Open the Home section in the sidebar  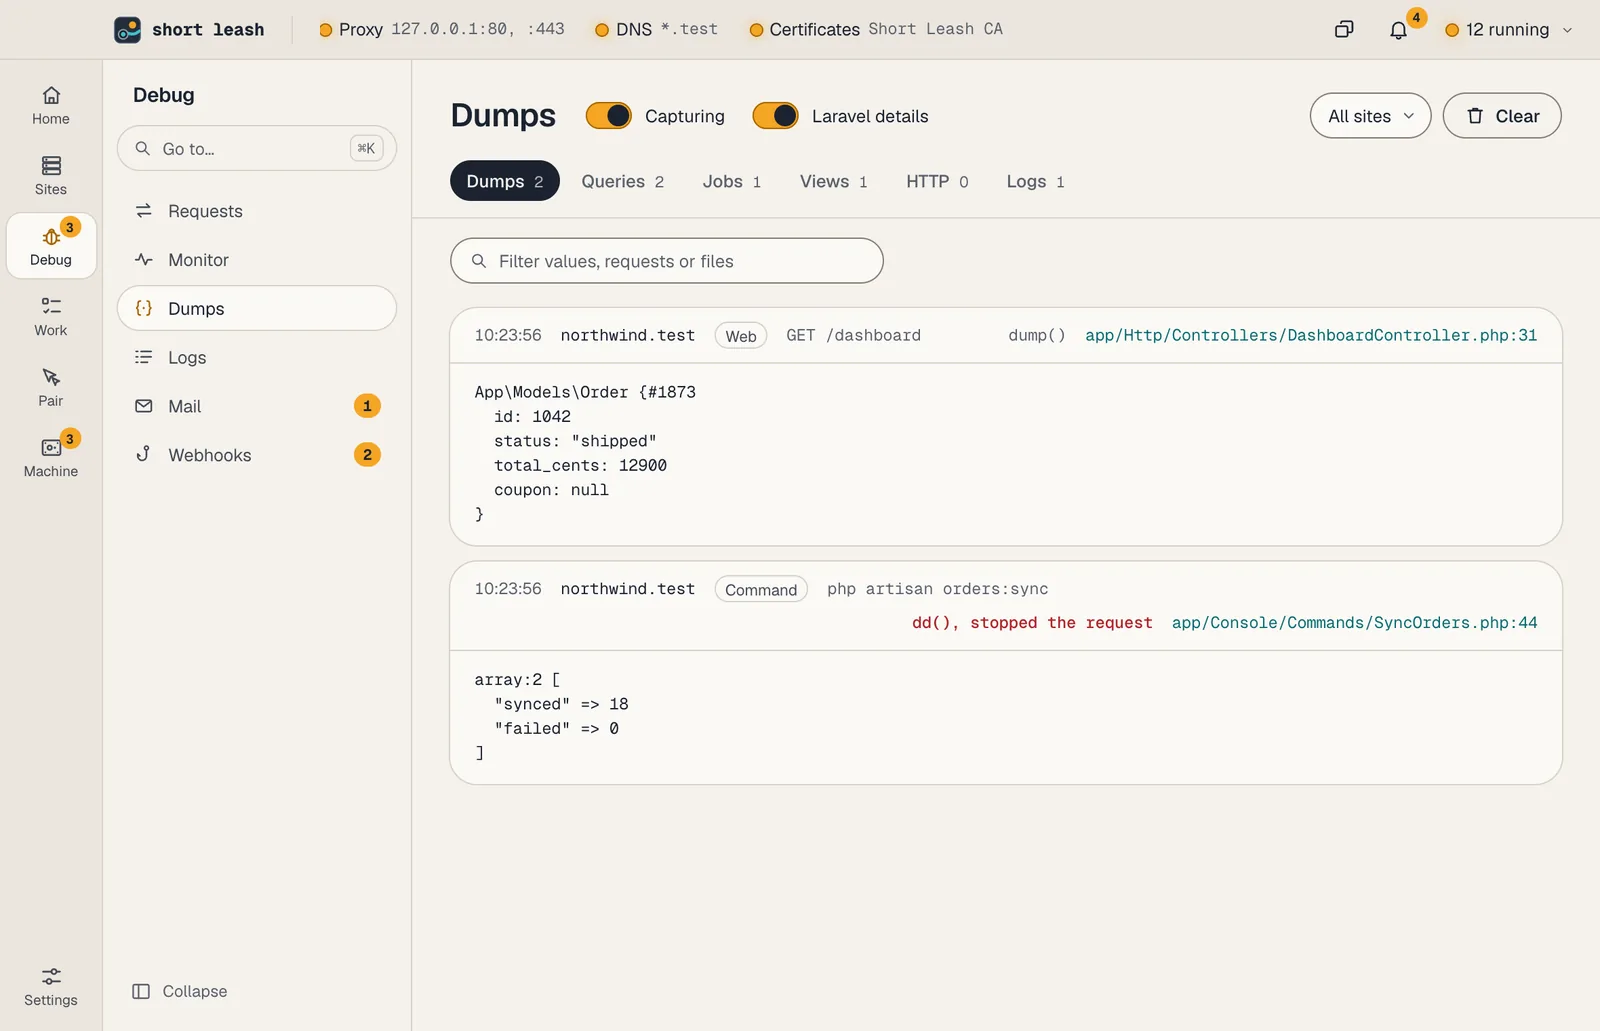tap(51, 105)
